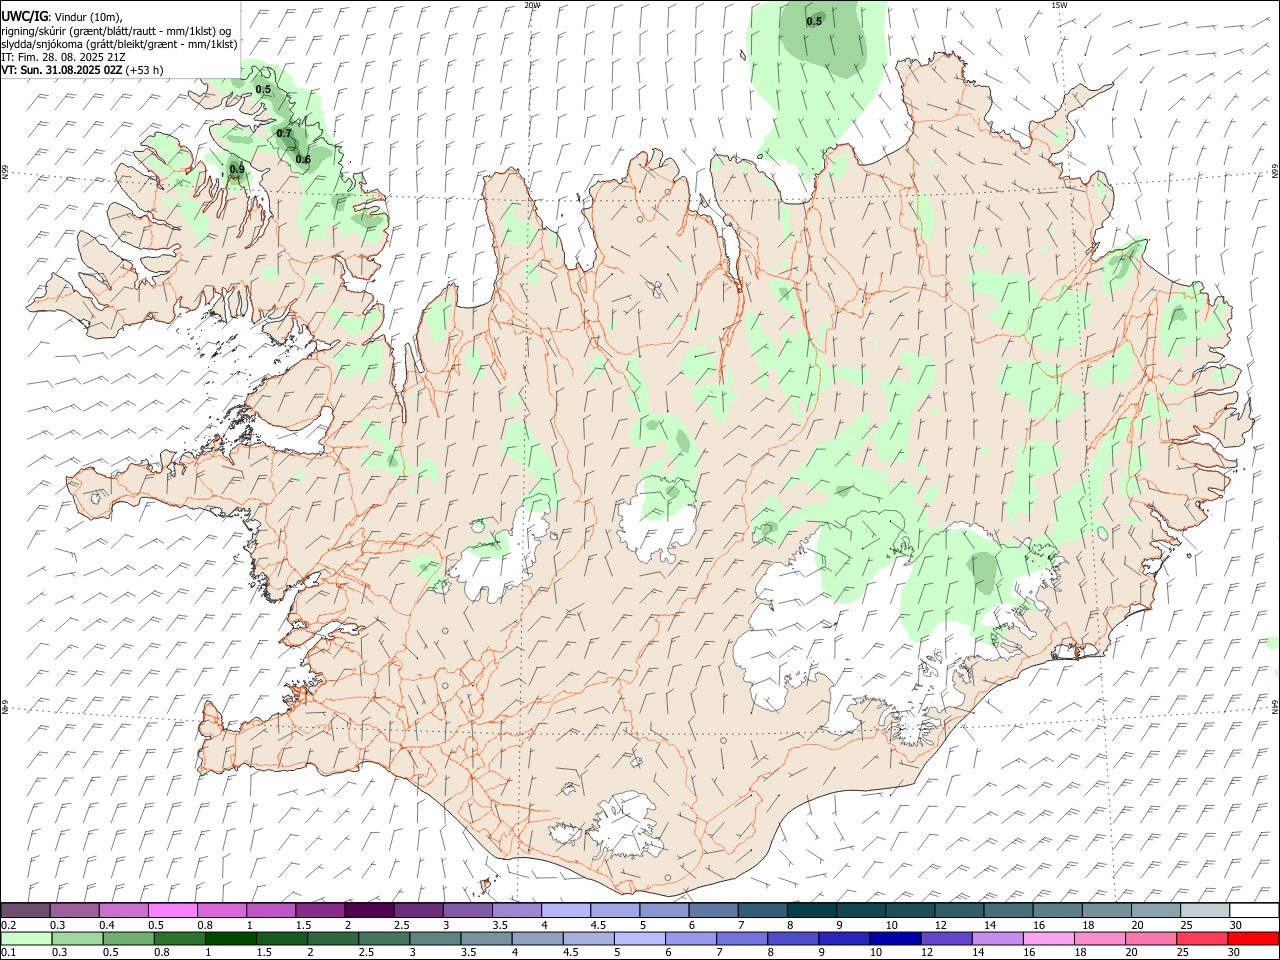Click the dark navy 10–12 lower legend swatch
1280x960 pixels.
[x=895, y=938]
